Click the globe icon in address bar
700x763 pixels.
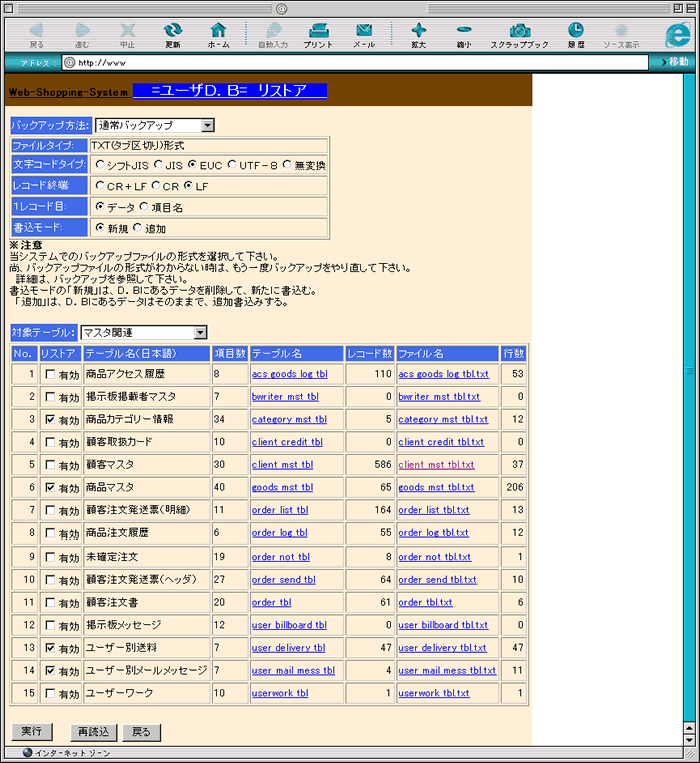click(x=70, y=62)
